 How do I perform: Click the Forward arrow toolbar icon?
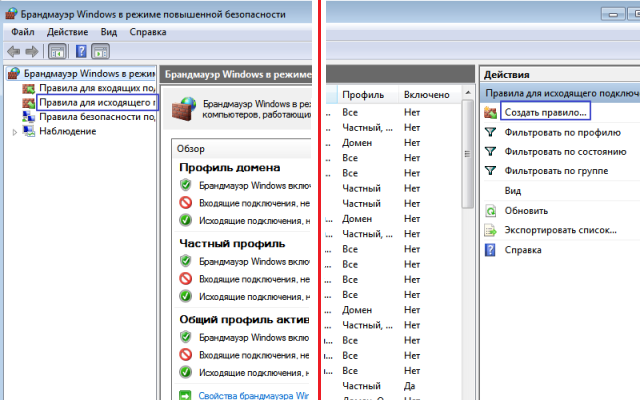tap(32, 51)
